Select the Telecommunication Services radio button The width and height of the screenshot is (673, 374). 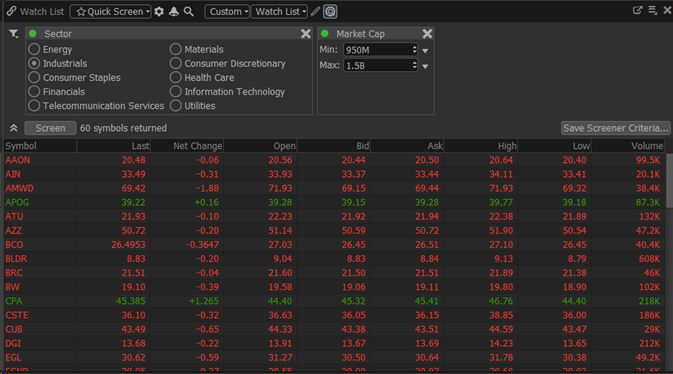coord(34,106)
